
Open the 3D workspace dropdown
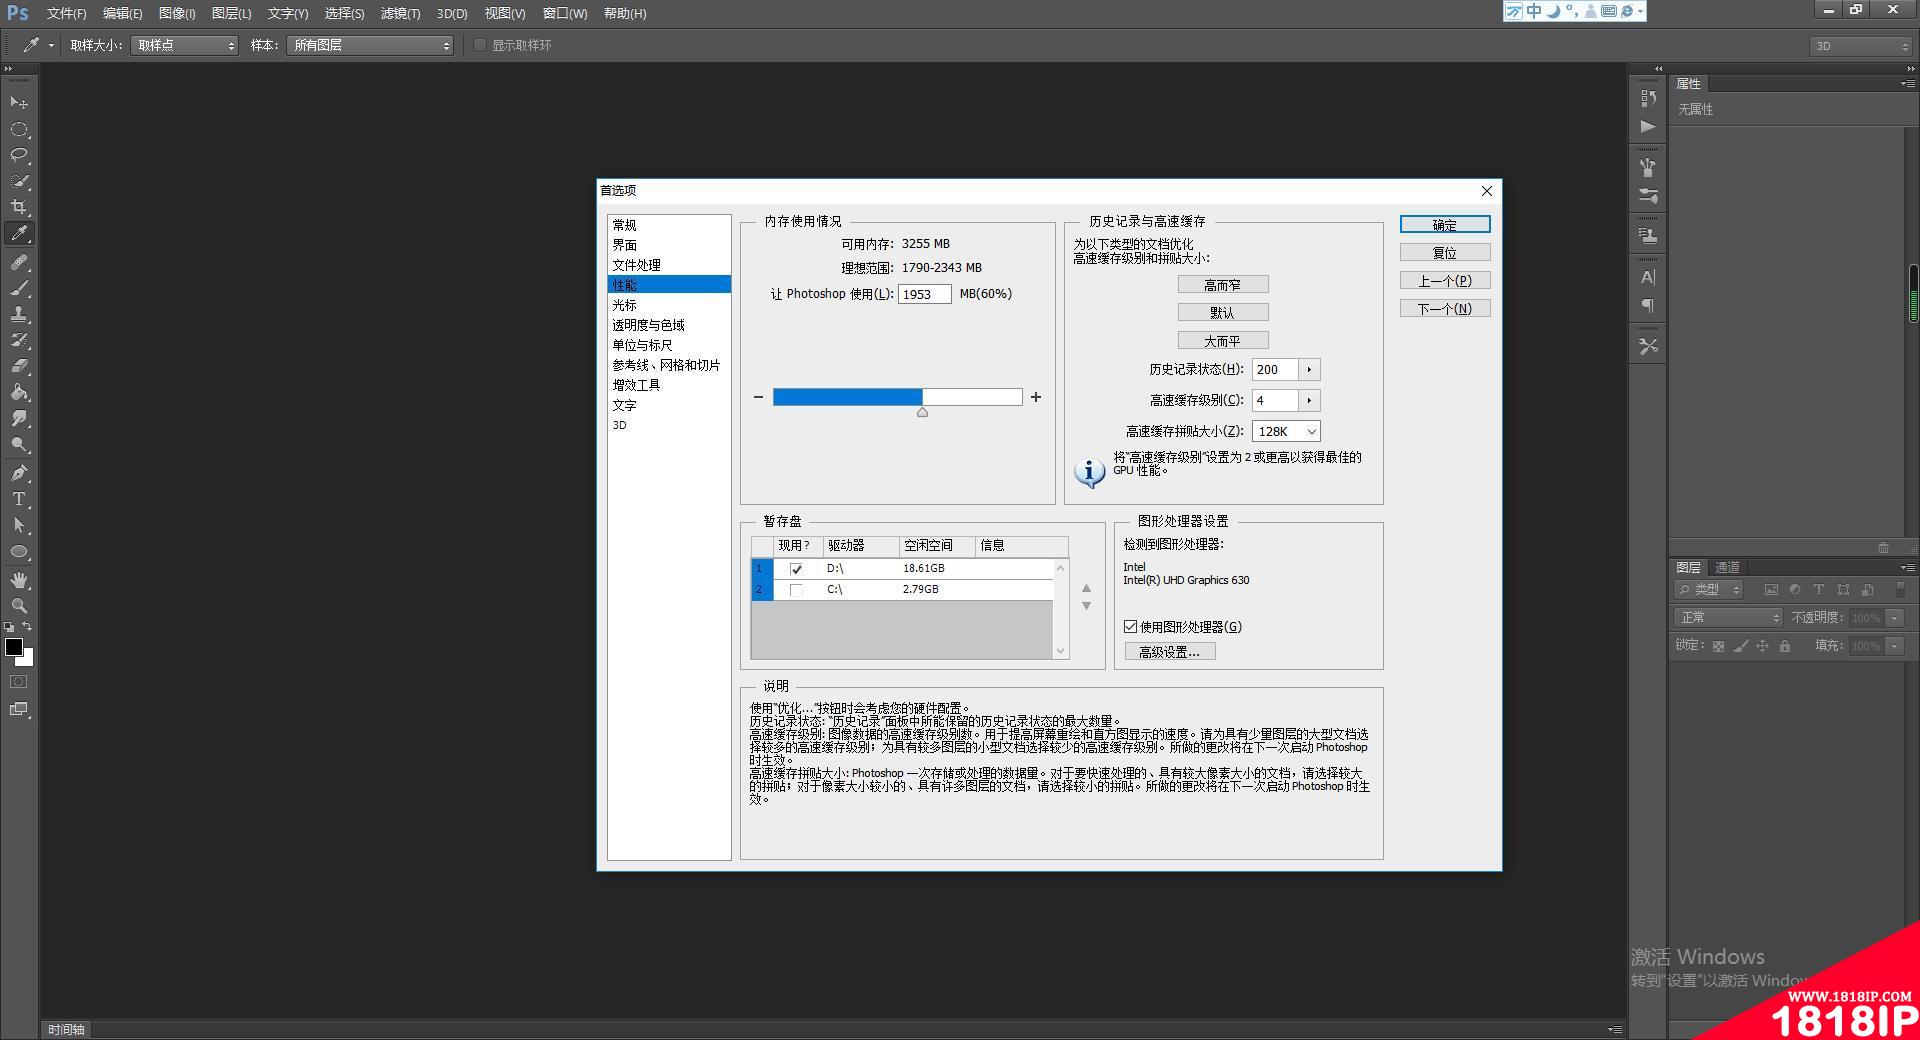click(x=1860, y=46)
